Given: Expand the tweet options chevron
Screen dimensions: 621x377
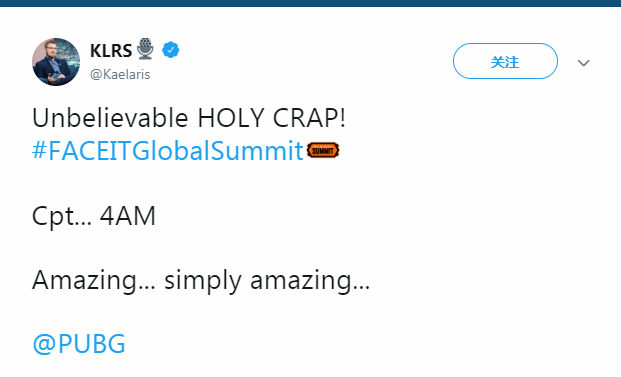Looking at the screenshot, I should pyautogui.click(x=583, y=63).
